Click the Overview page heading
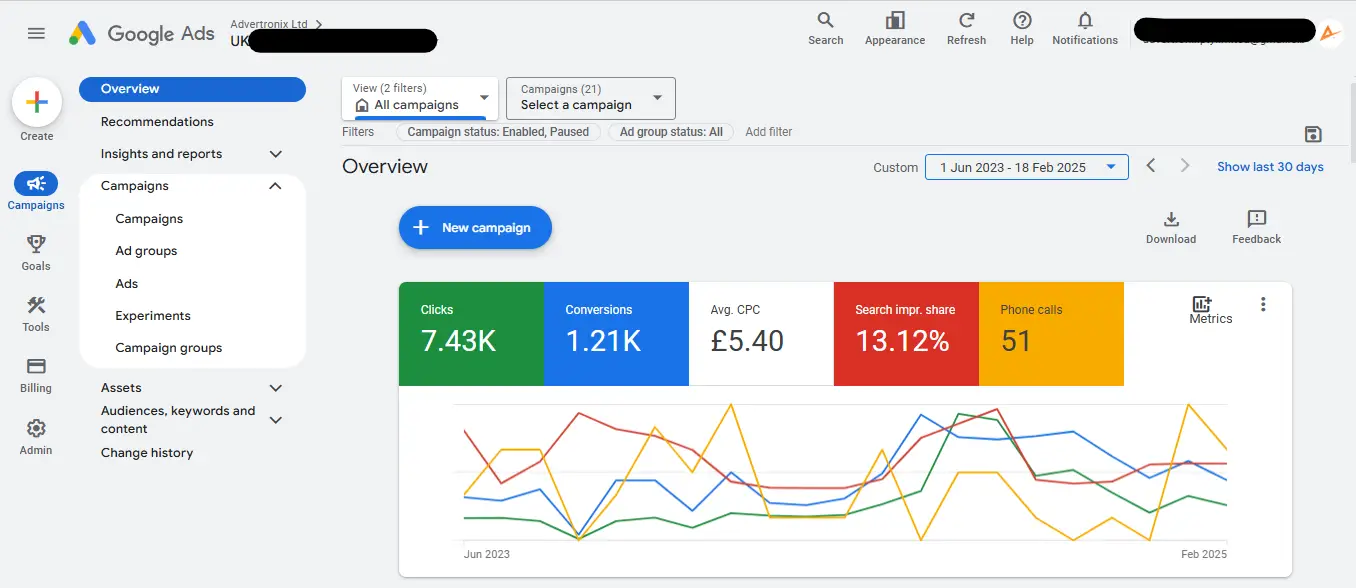The height and width of the screenshot is (588, 1356). pos(385,166)
